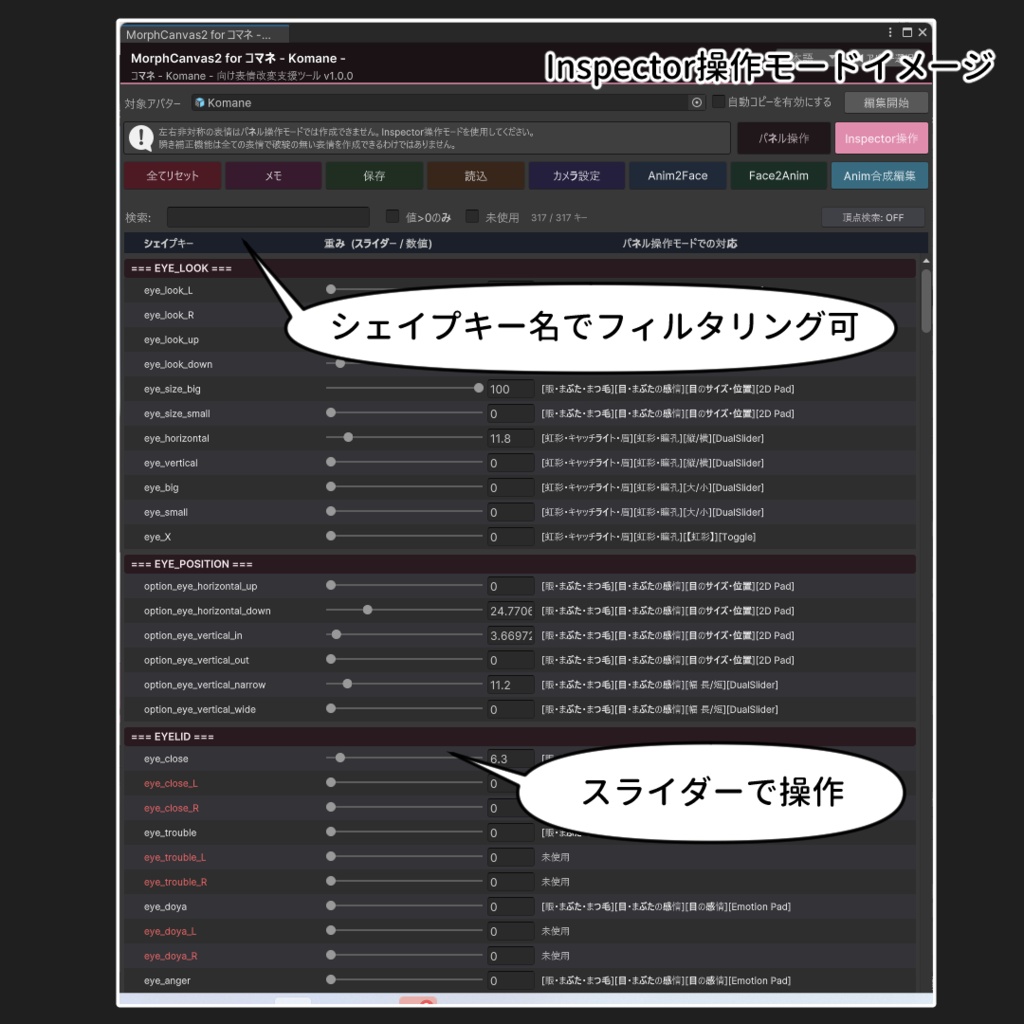Screen dimensions: 1024x1024
Task: Select the MorphCanvas2 for コマネ window tab
Action: click(x=204, y=35)
